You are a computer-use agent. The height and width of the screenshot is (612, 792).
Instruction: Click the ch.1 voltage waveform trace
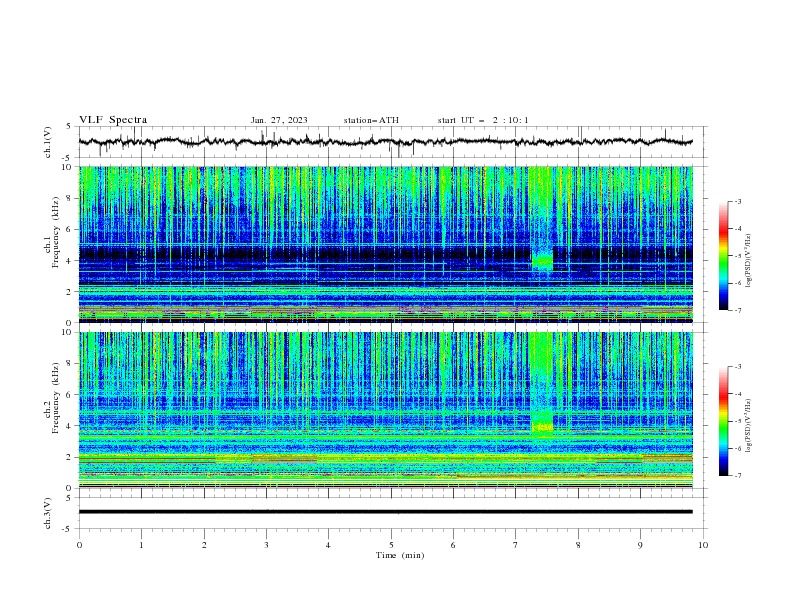pos(385,142)
